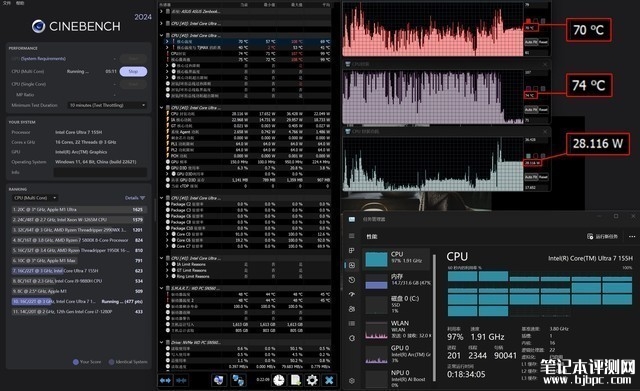
Task: Open Task Manager settings gear
Action: click(x=352, y=380)
